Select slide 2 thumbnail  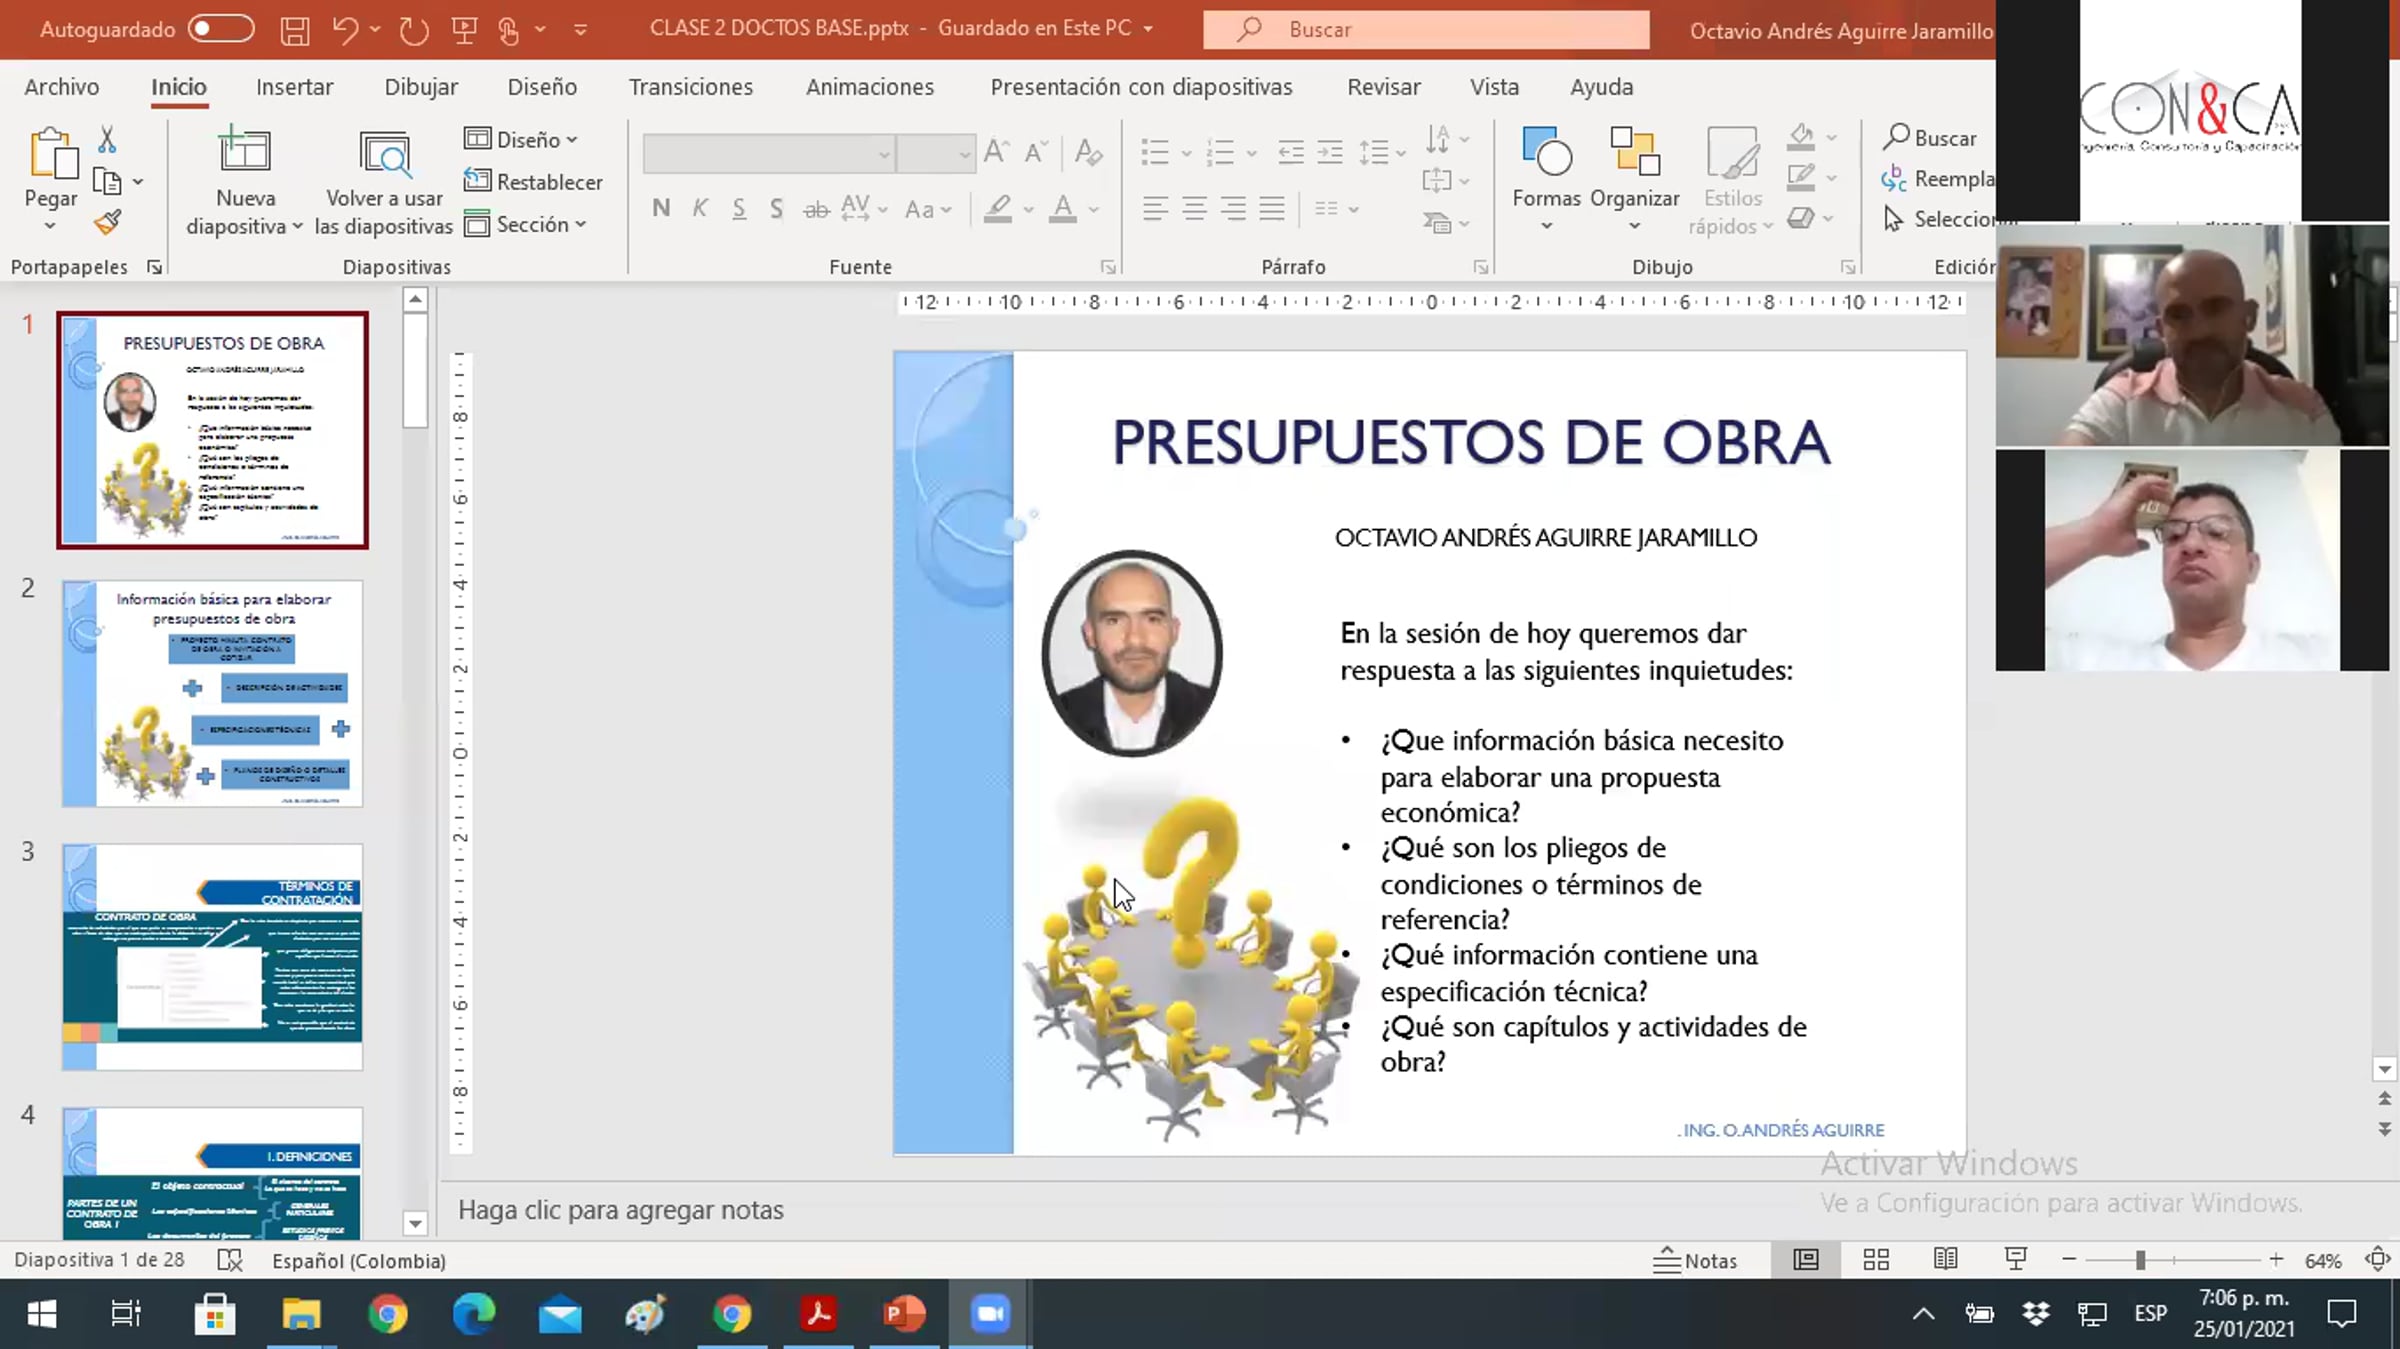point(212,693)
